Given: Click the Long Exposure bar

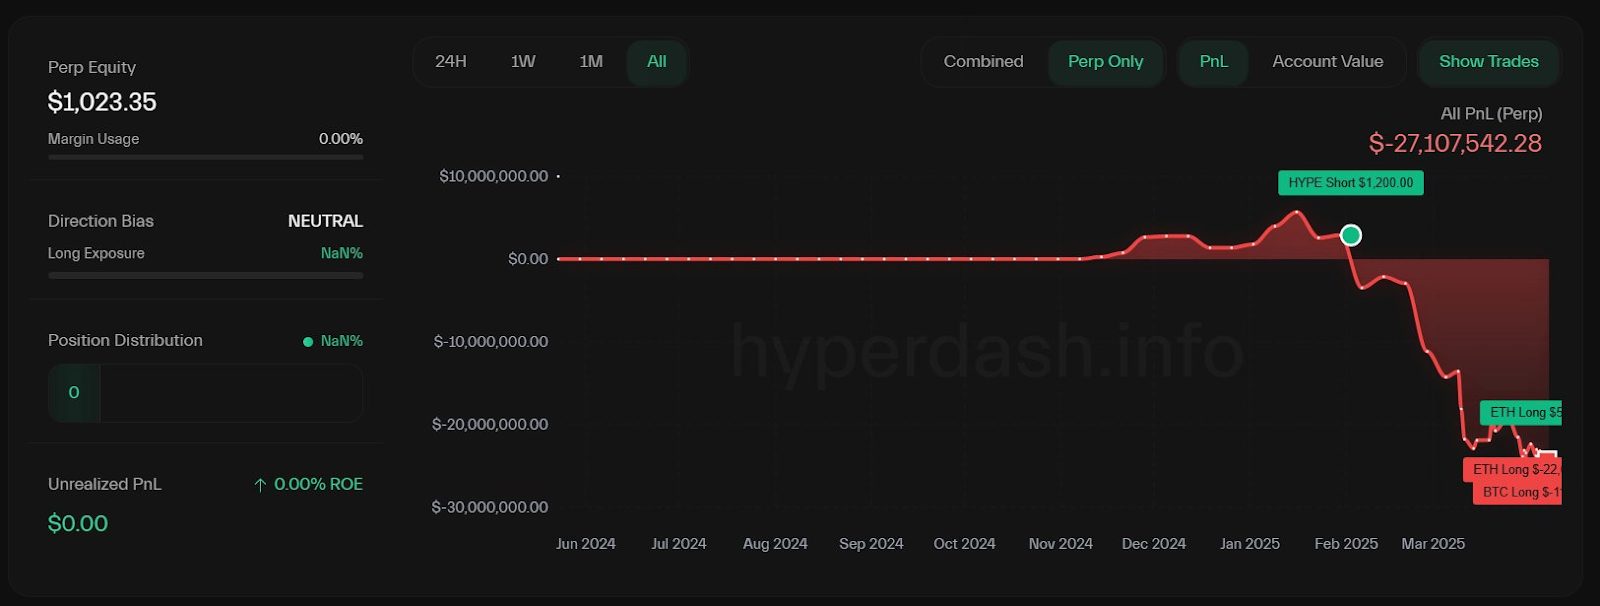Looking at the screenshot, I should click(205, 275).
